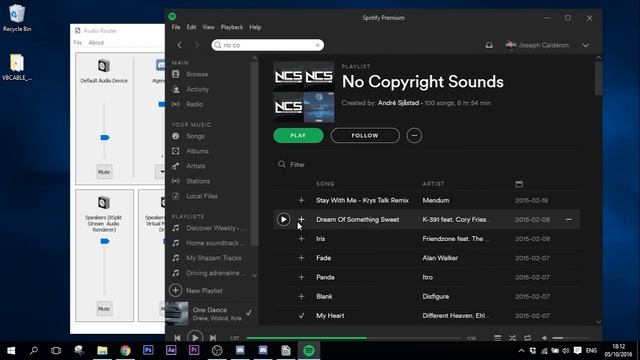Sort by the date added calendar icon
The image size is (640, 360).
[x=519, y=184]
